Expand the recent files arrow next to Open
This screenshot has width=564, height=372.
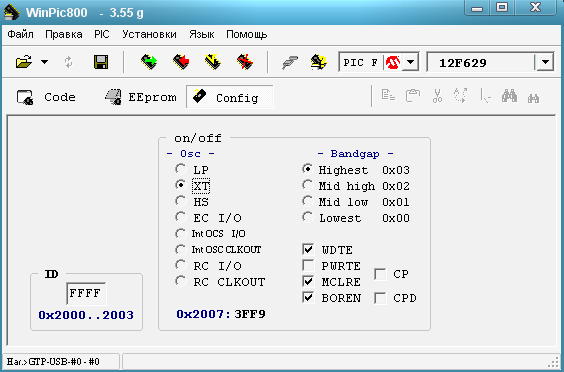point(44,62)
